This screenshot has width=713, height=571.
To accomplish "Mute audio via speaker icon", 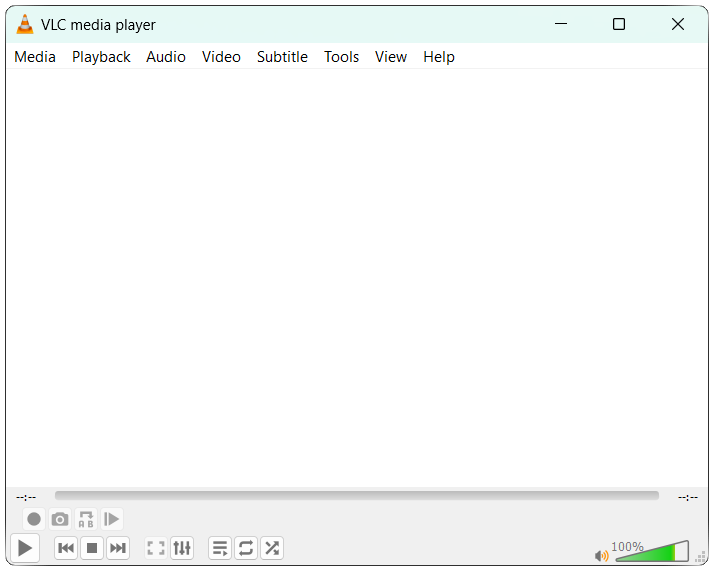I will pyautogui.click(x=602, y=556).
